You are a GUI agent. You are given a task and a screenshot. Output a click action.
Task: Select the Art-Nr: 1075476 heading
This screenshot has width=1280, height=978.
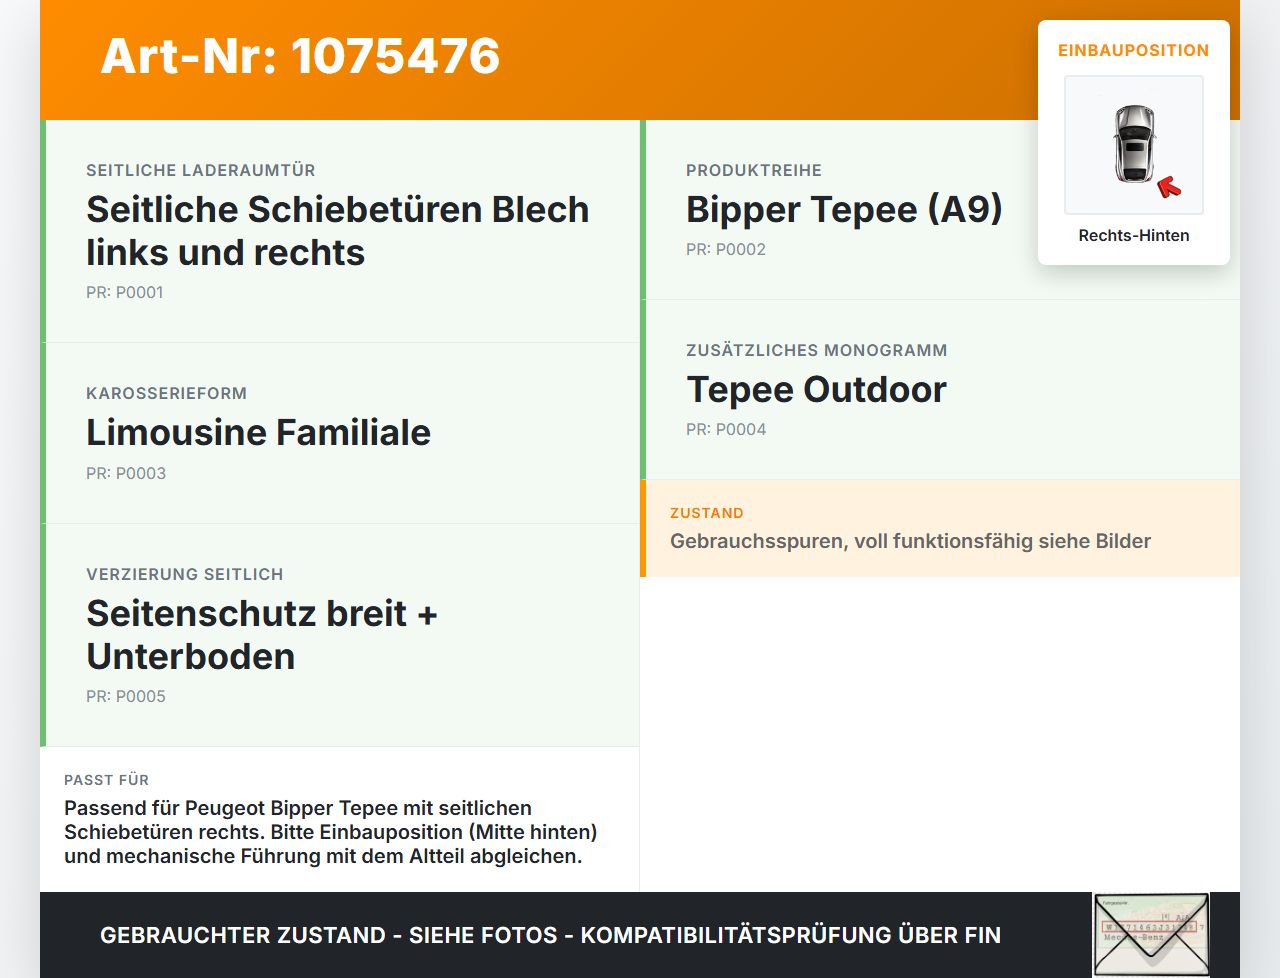point(300,56)
